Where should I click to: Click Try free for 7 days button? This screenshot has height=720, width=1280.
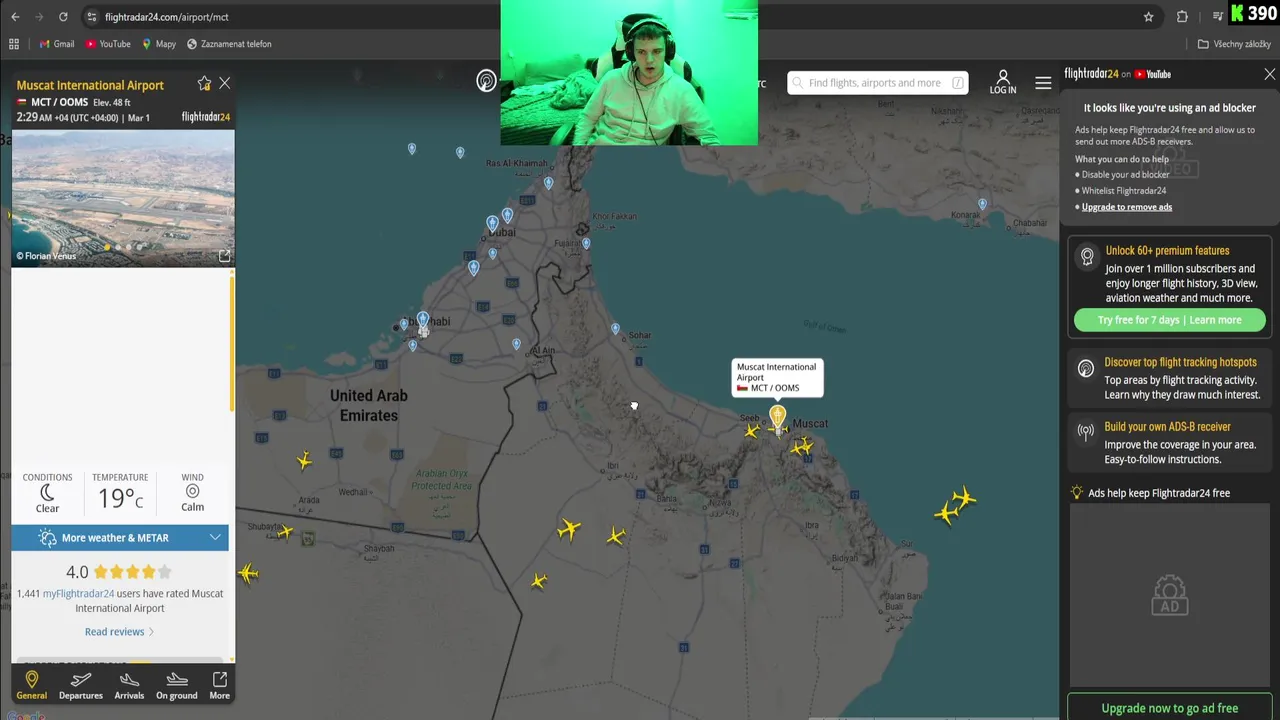click(x=1170, y=320)
